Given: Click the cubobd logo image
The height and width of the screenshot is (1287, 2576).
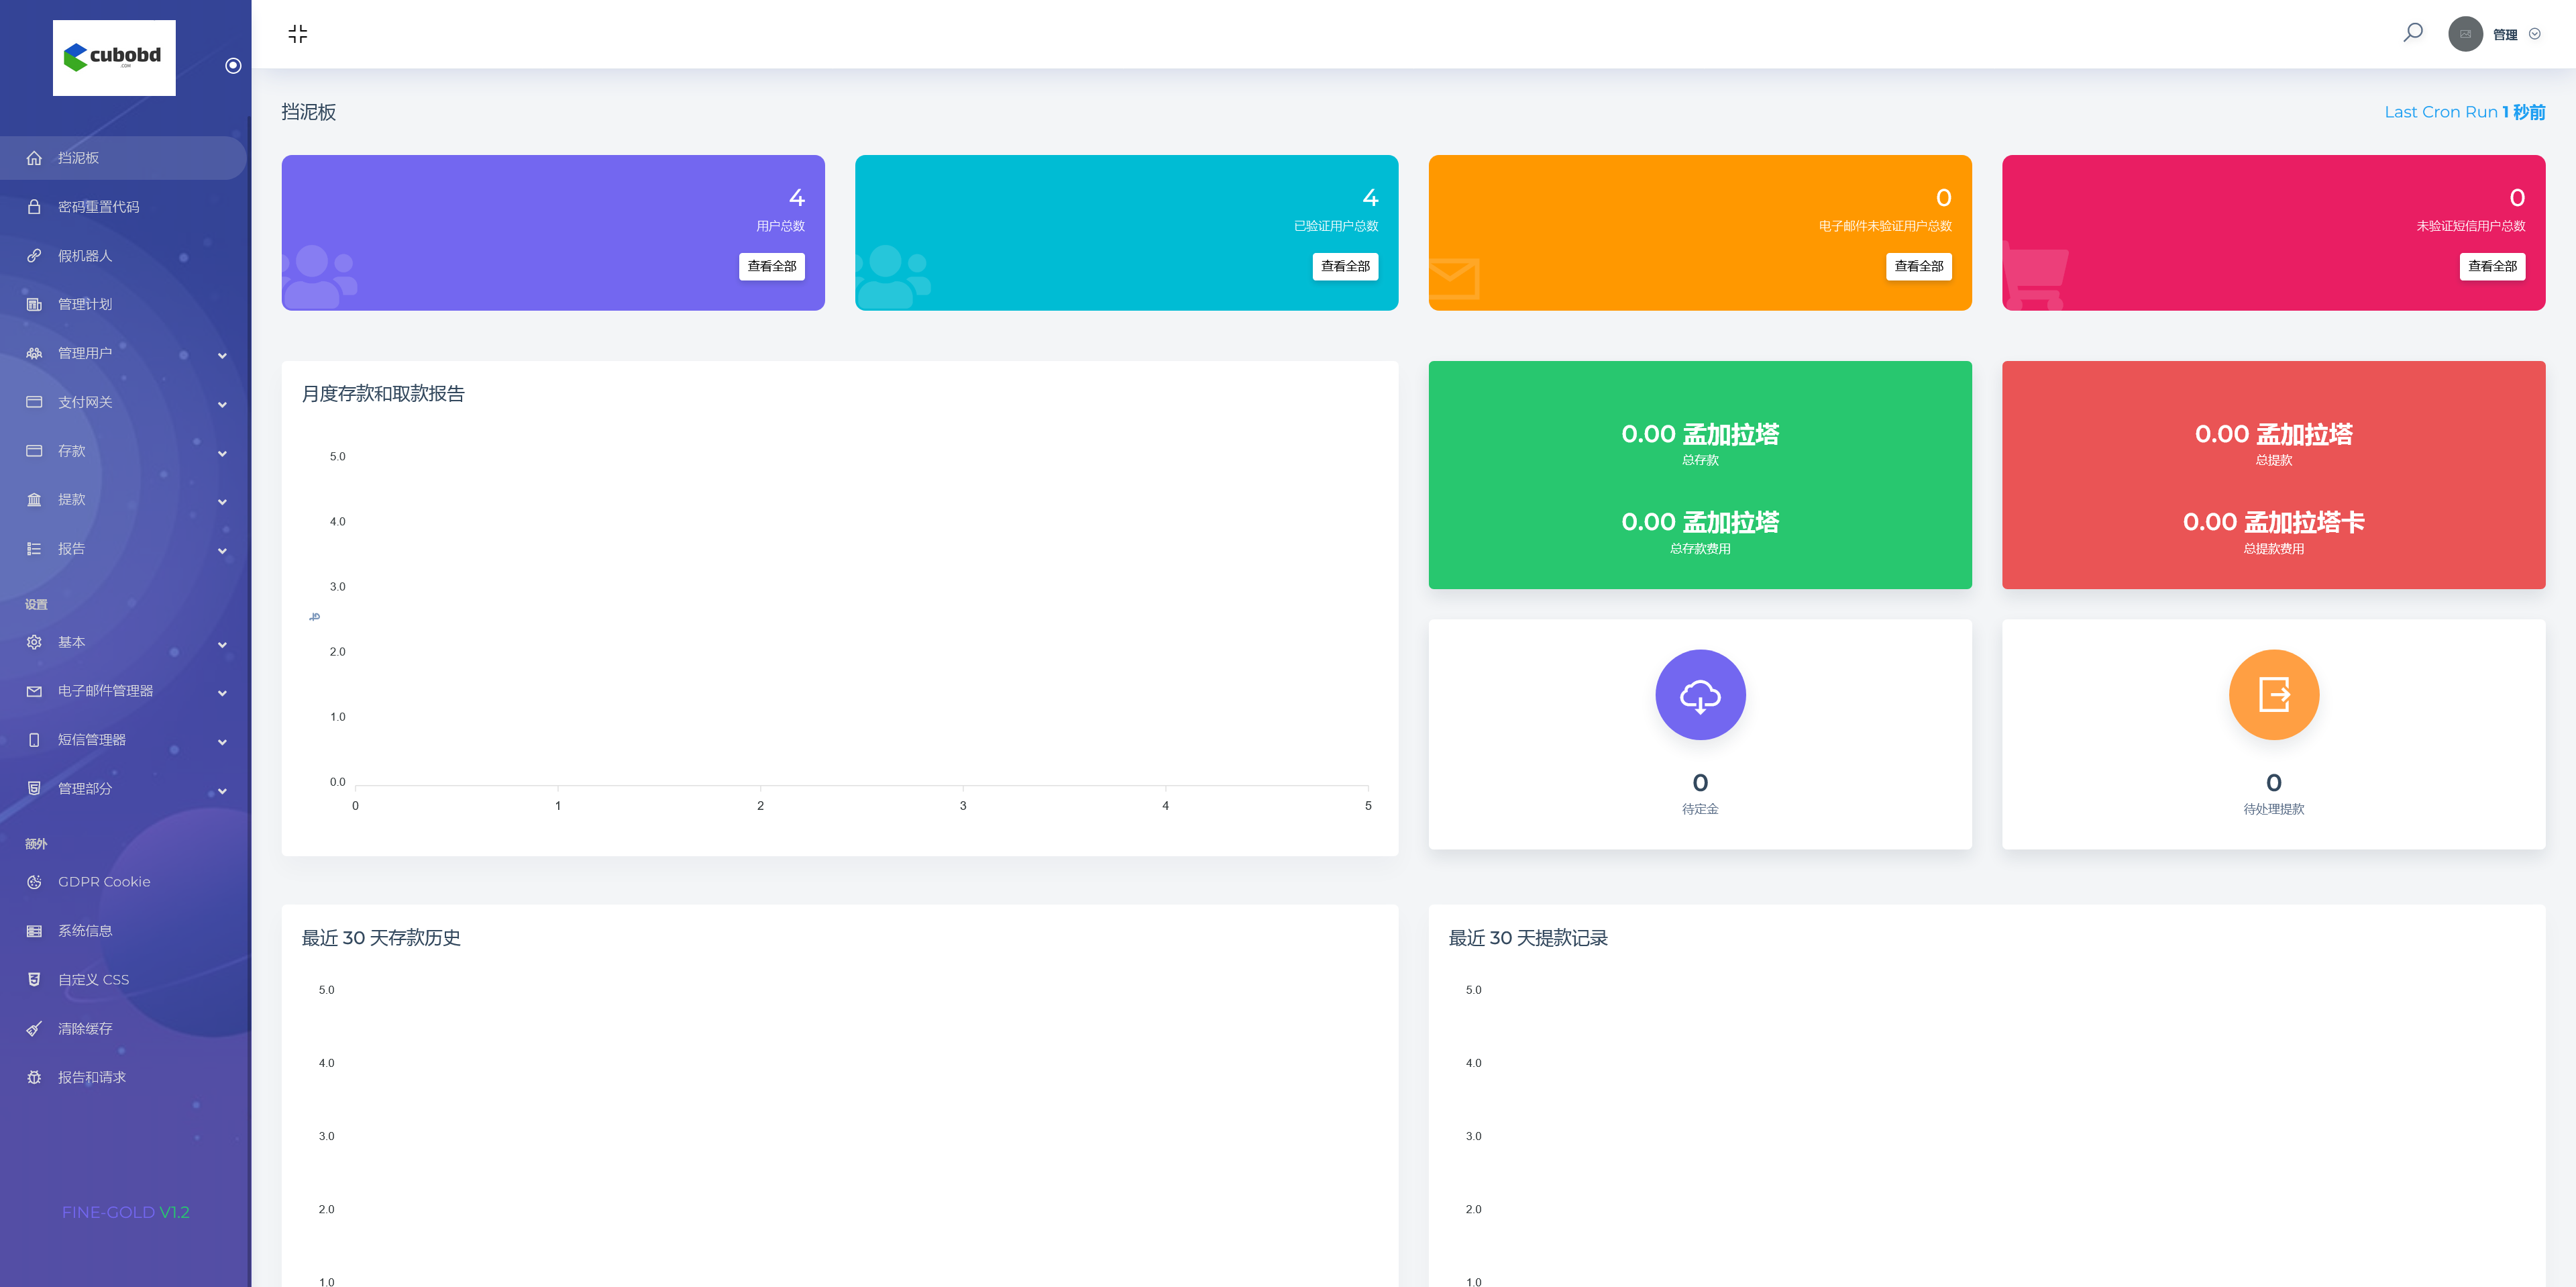Looking at the screenshot, I should [x=114, y=58].
